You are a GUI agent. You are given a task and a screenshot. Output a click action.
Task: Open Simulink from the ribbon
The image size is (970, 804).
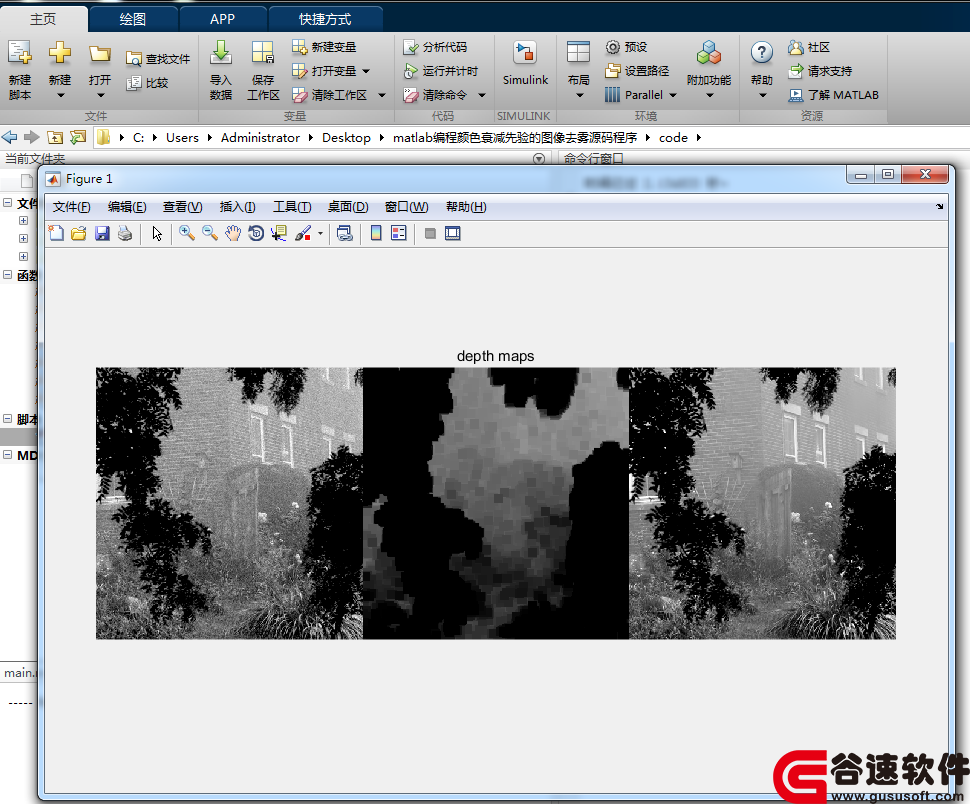525,62
